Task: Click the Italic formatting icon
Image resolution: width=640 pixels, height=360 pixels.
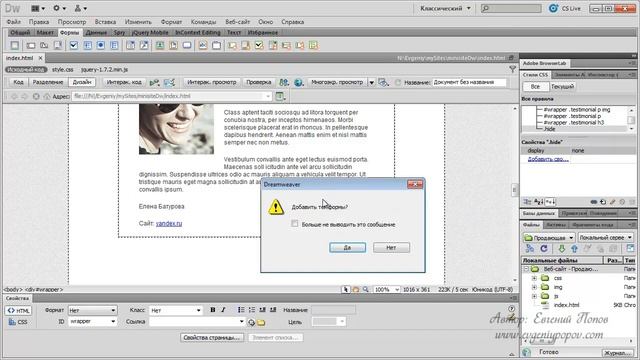Action: coord(223,310)
